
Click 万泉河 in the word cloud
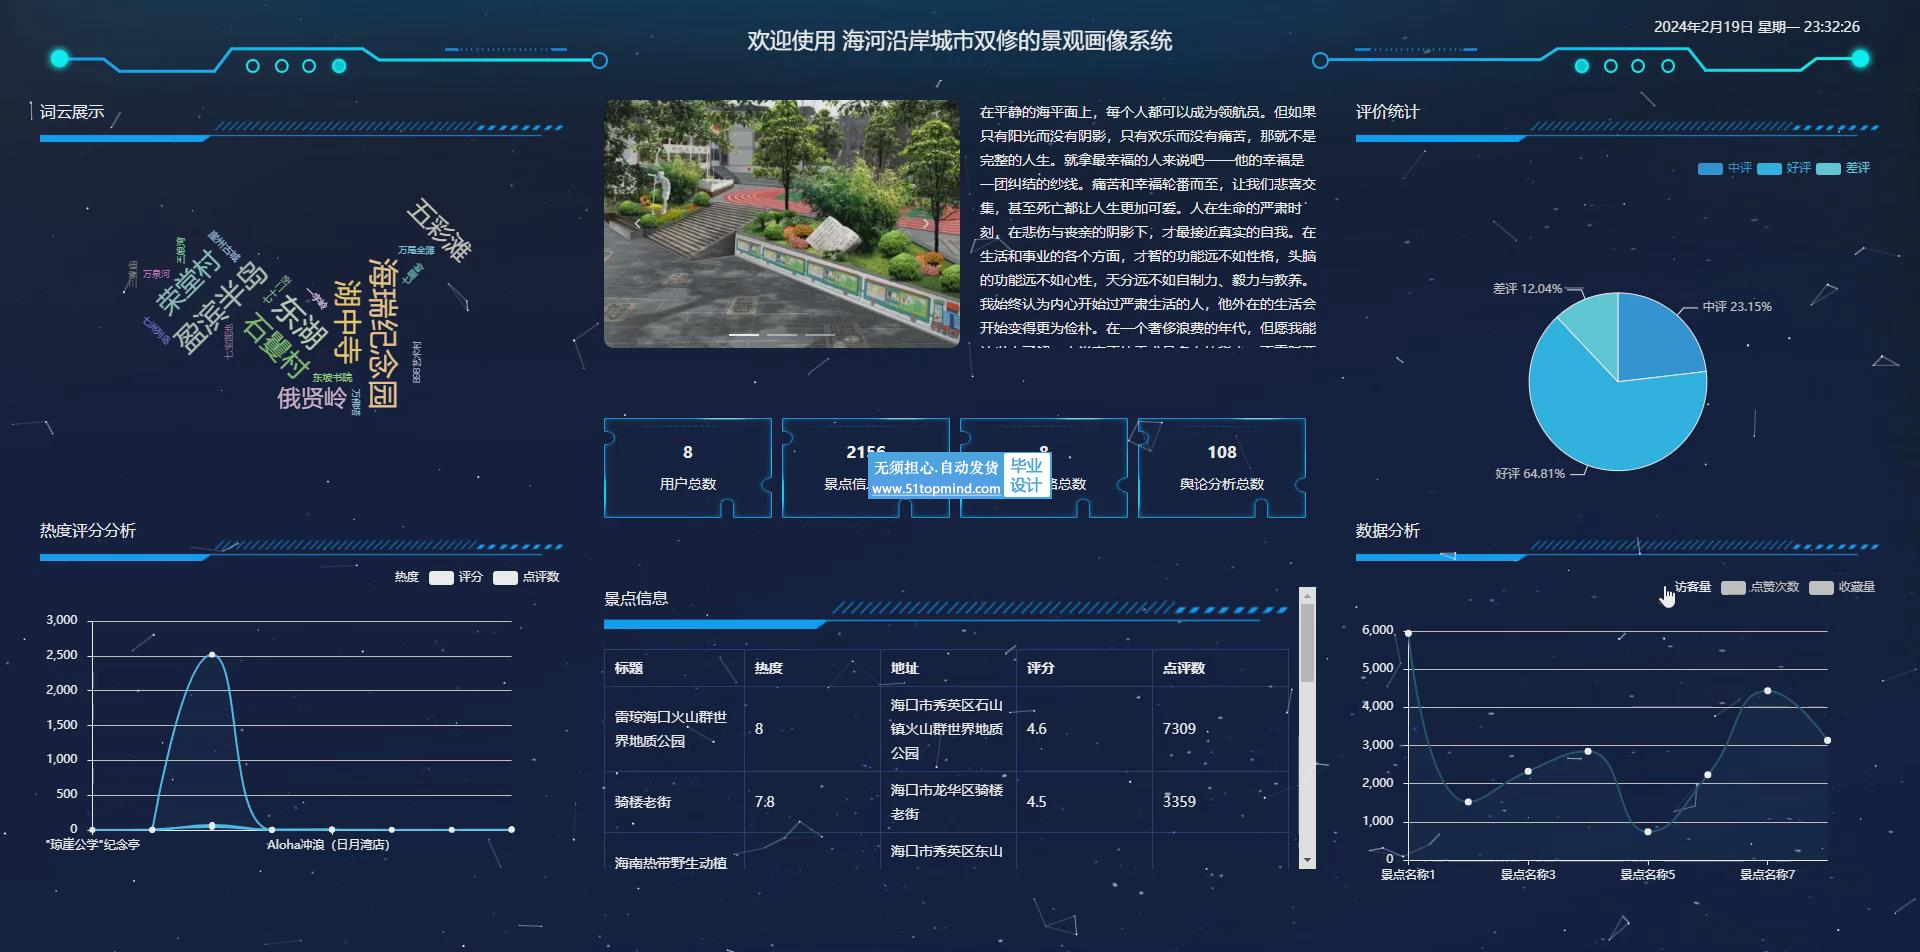[156, 274]
